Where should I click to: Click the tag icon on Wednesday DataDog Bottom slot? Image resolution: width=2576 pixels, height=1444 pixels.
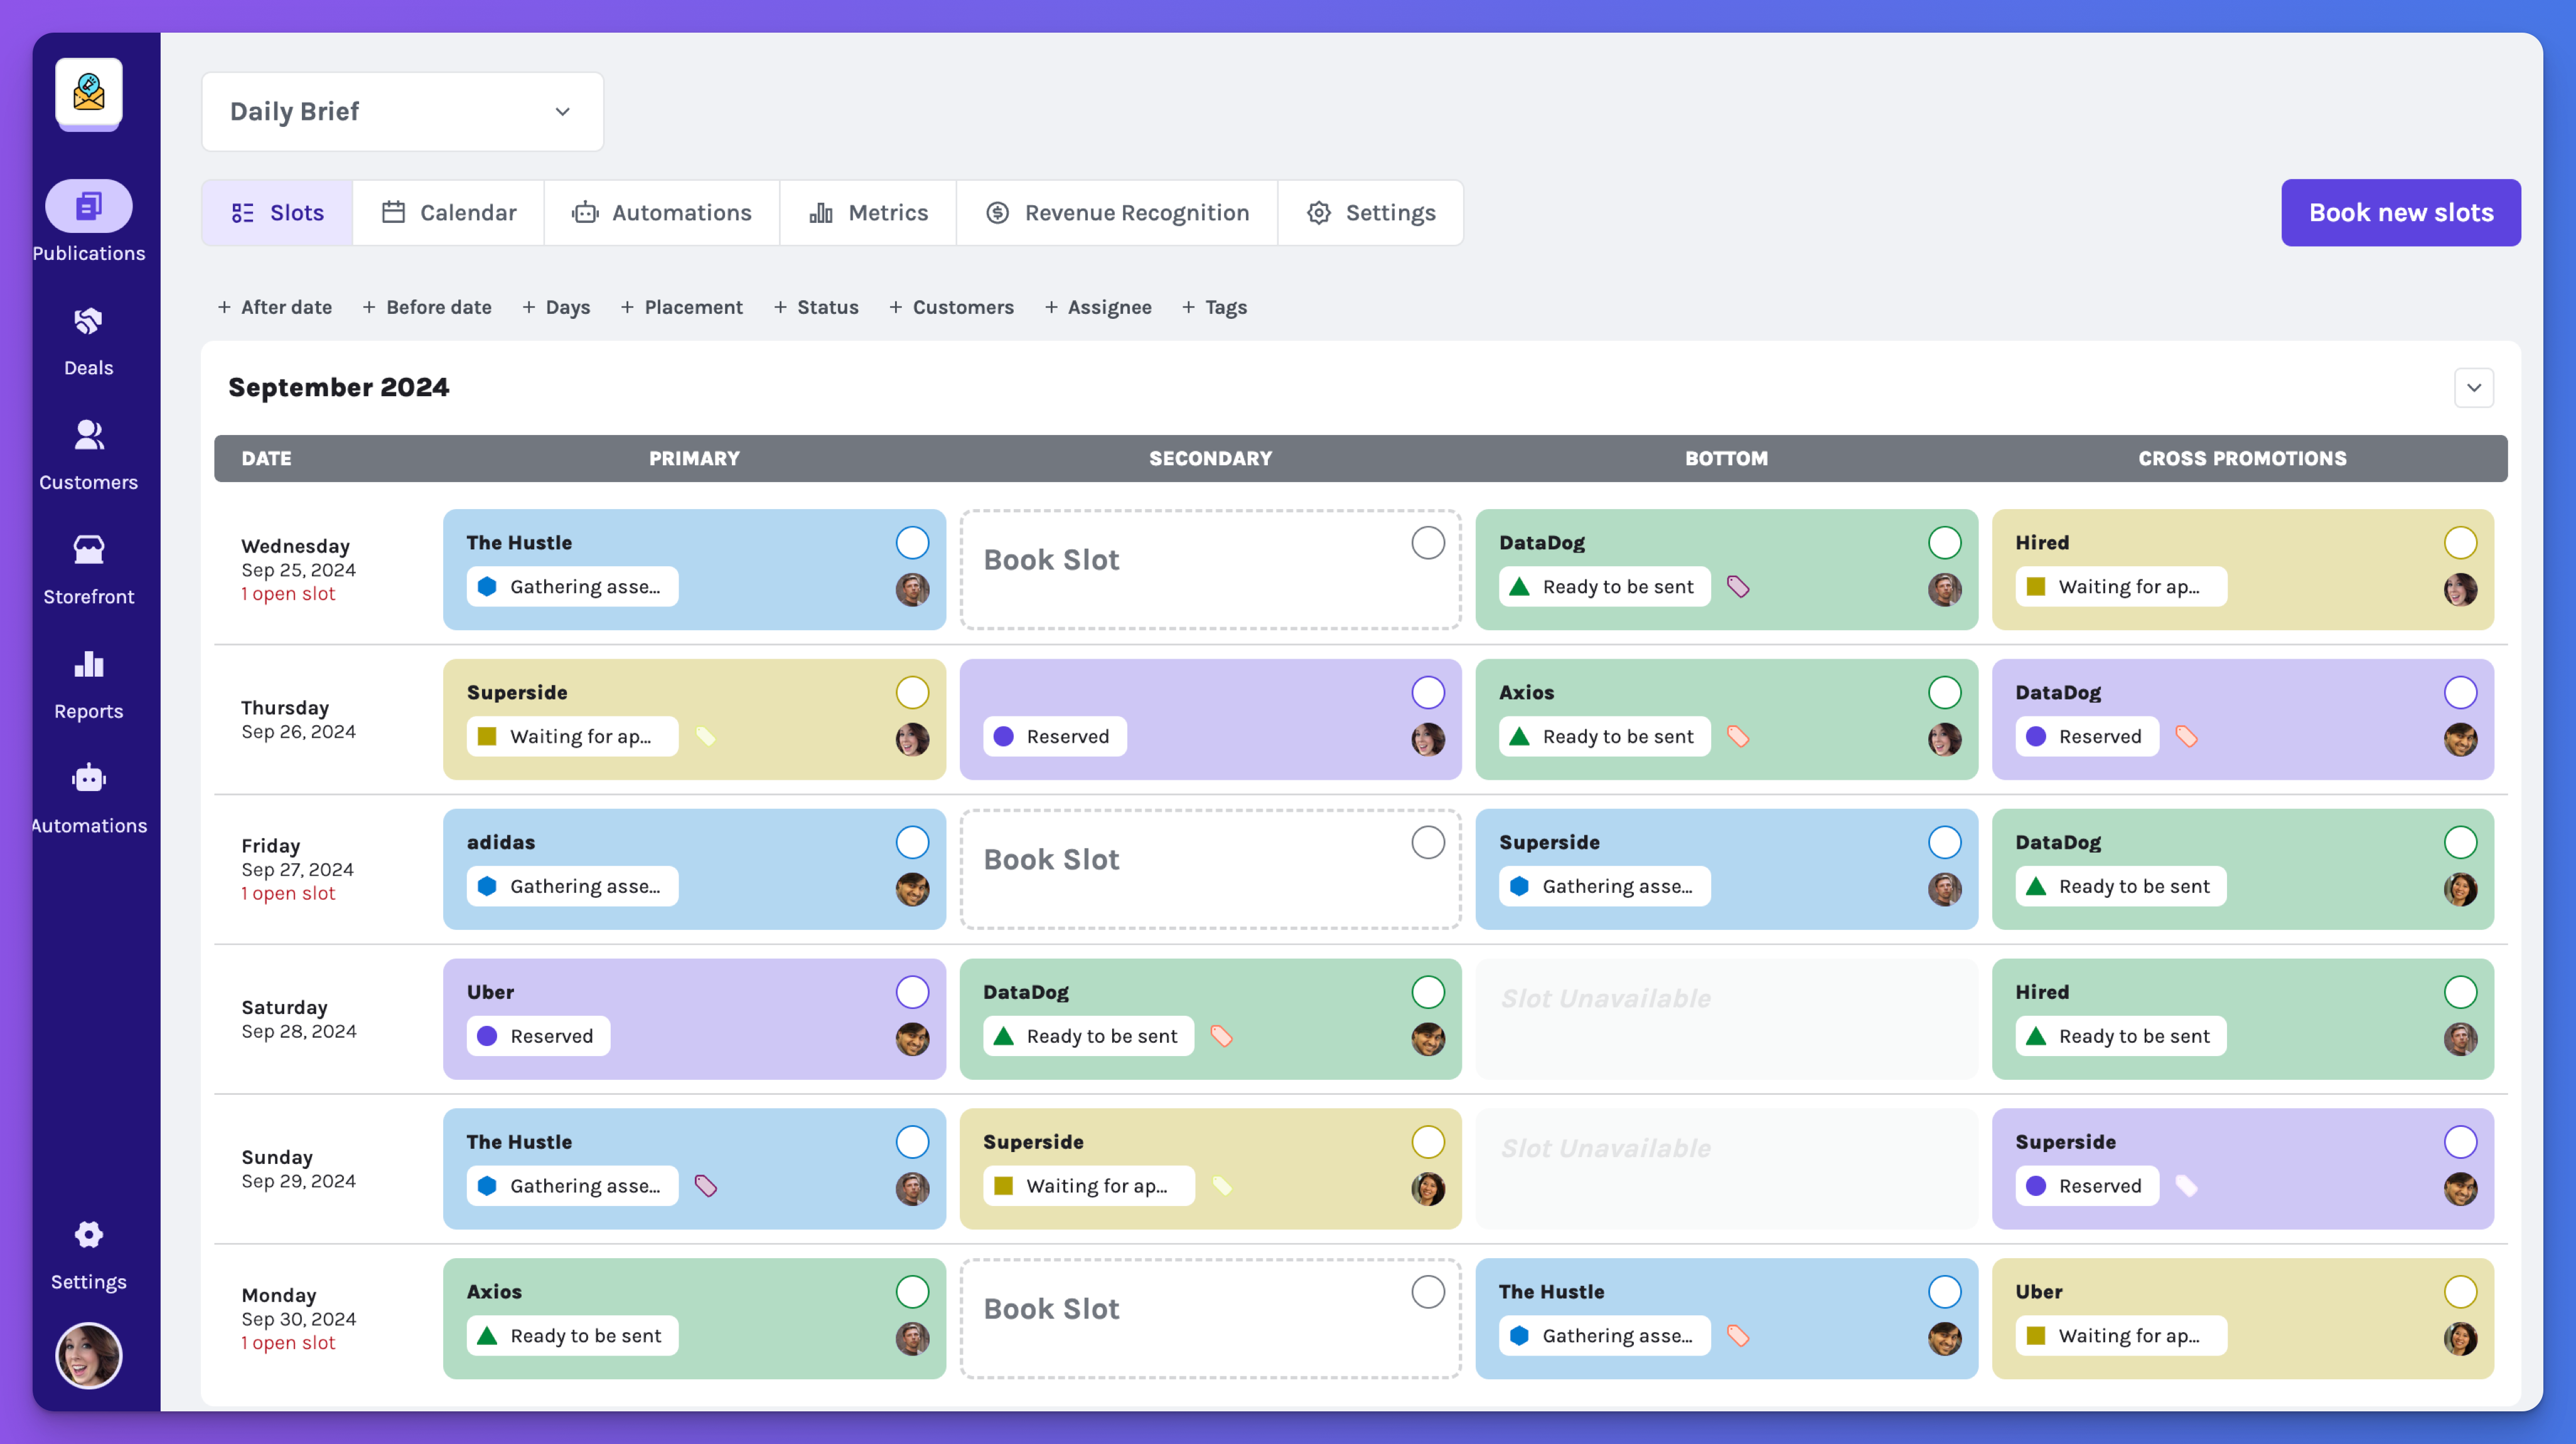tap(1738, 587)
